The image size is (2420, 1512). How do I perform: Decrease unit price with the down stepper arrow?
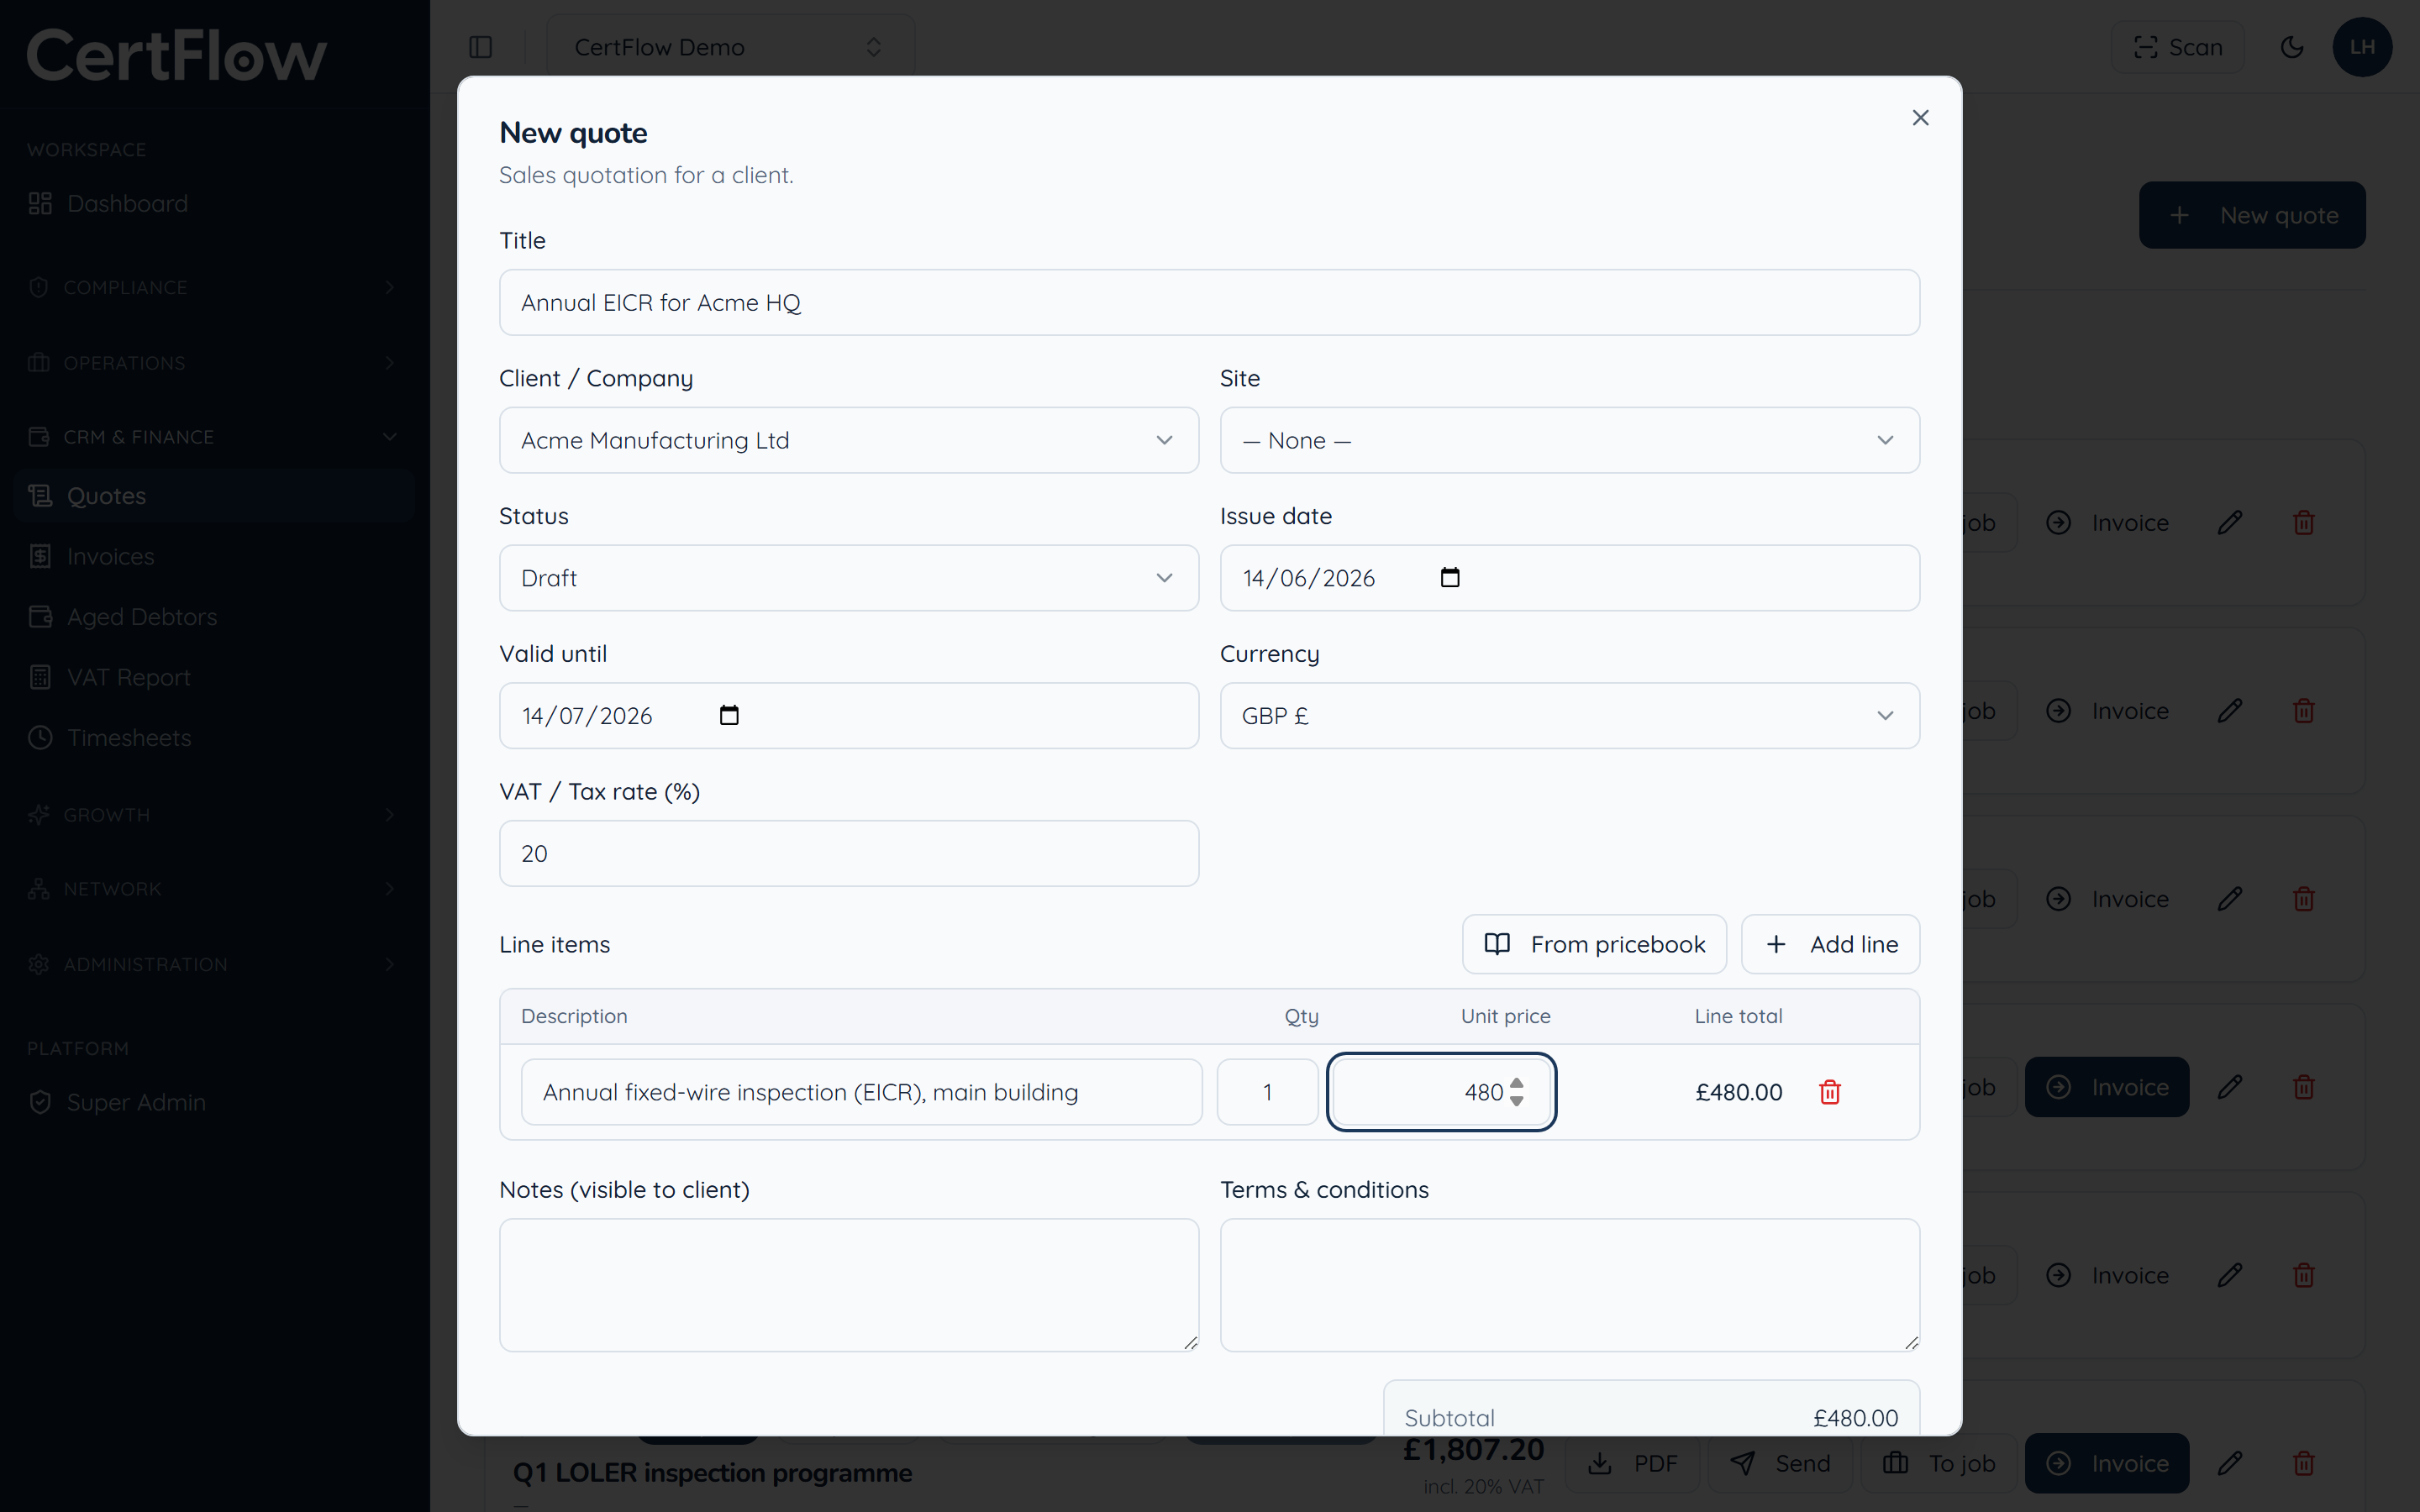(x=1517, y=1101)
